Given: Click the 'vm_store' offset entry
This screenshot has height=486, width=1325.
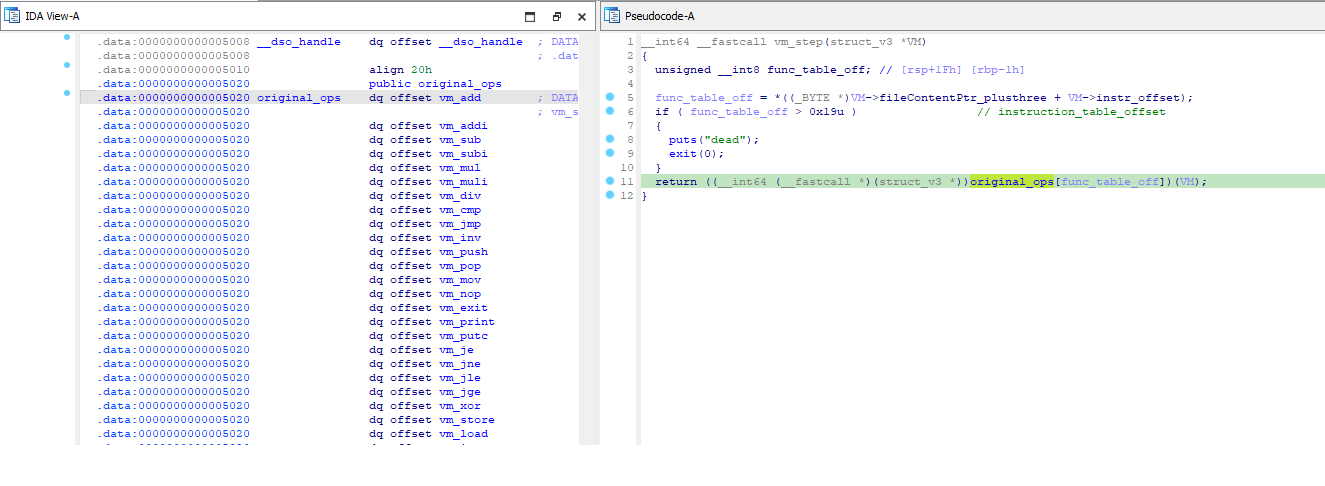Looking at the screenshot, I should tap(467, 420).
